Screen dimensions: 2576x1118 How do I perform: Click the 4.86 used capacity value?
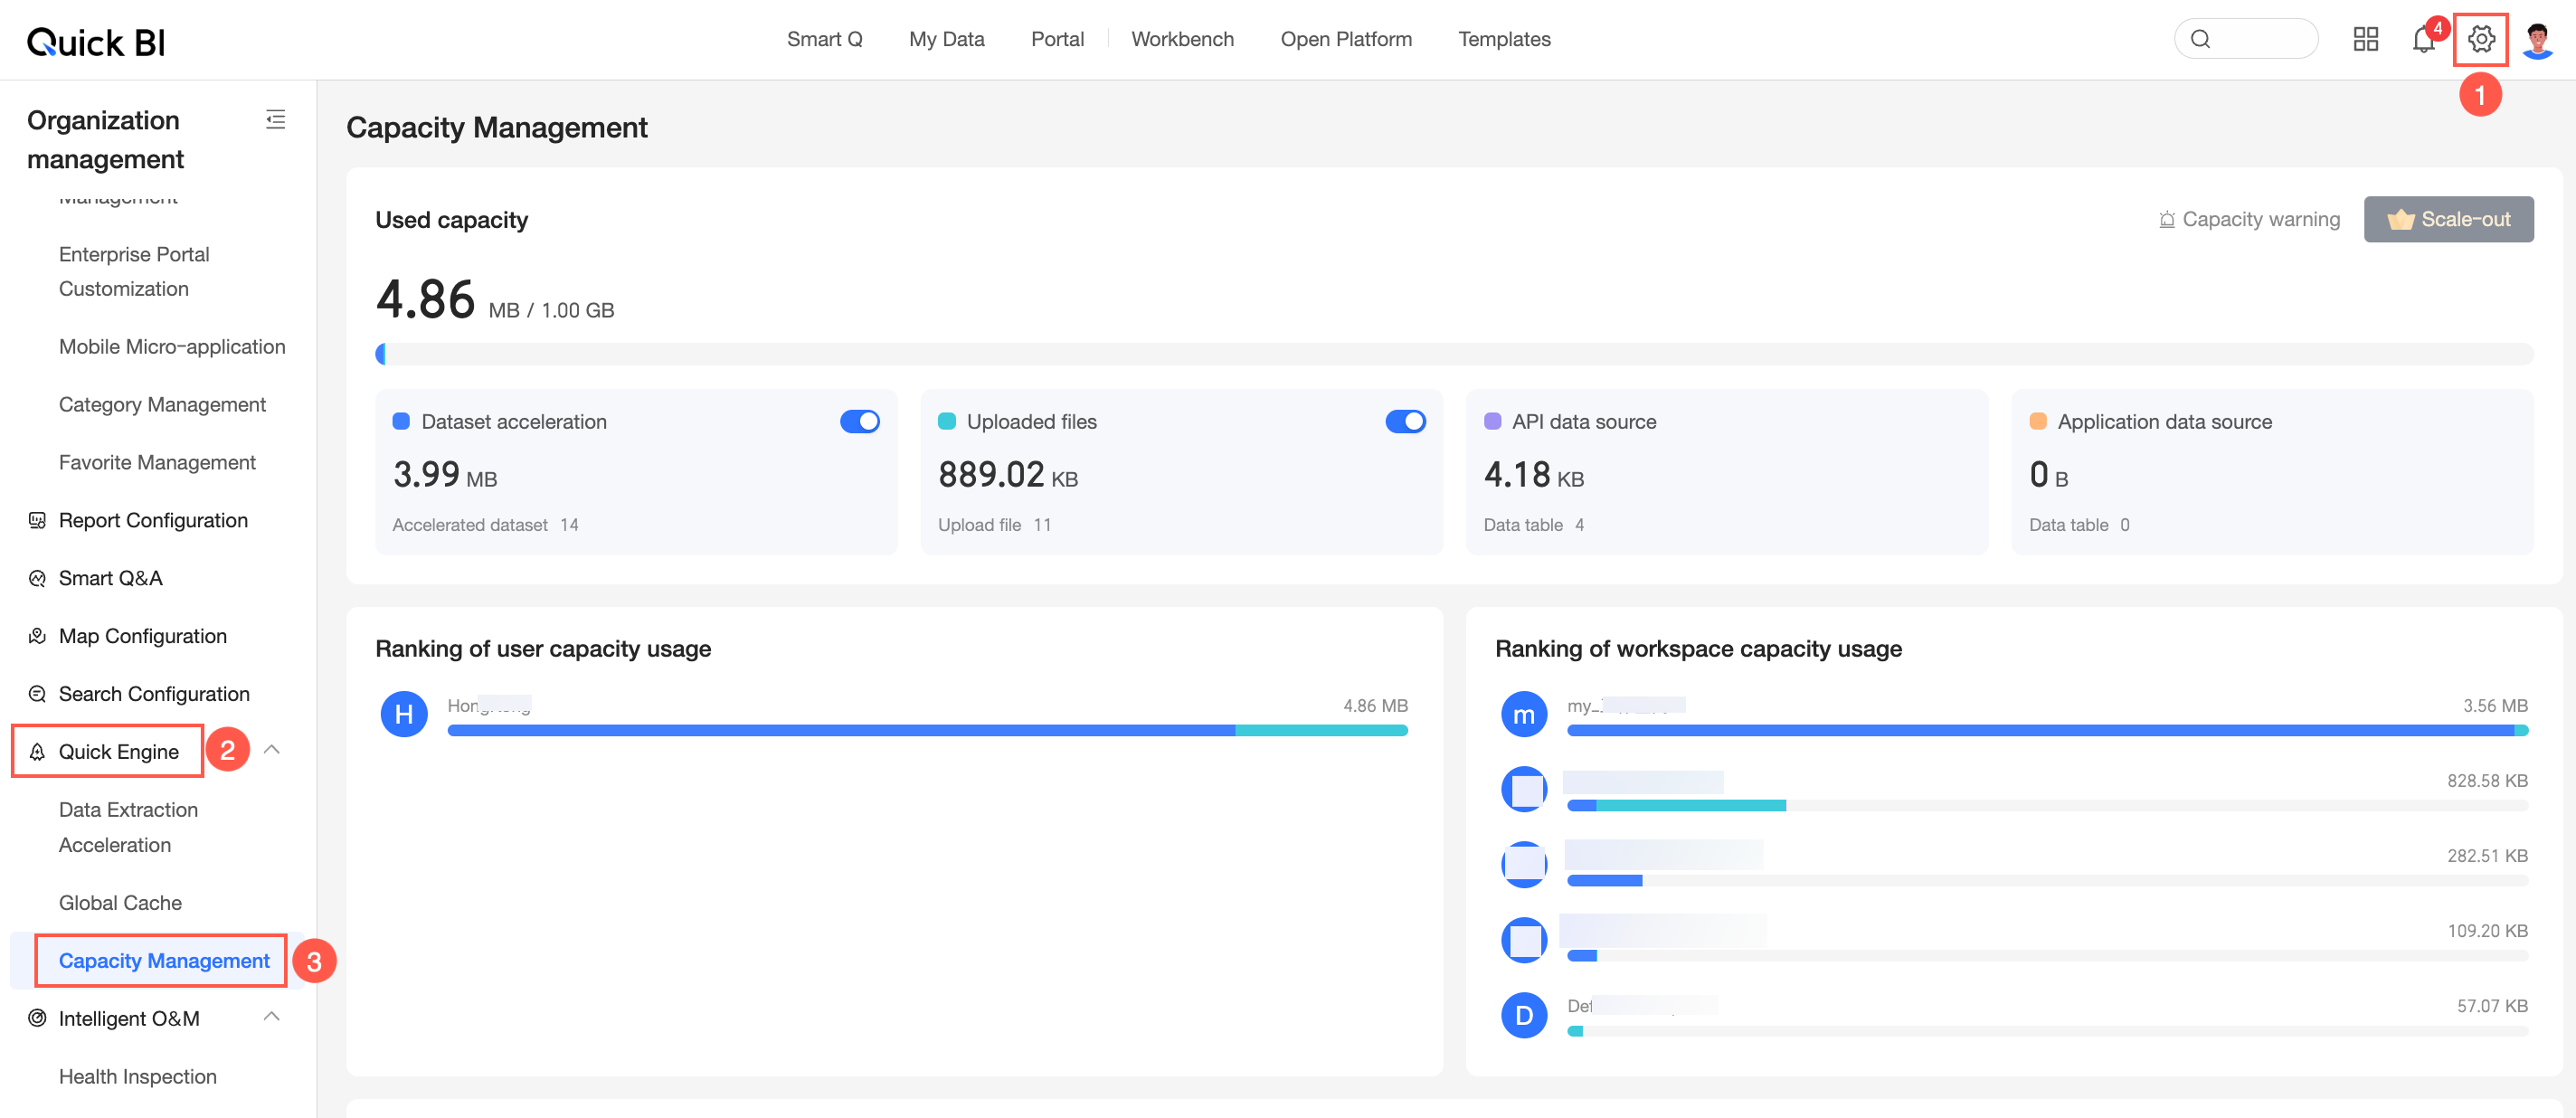425,300
